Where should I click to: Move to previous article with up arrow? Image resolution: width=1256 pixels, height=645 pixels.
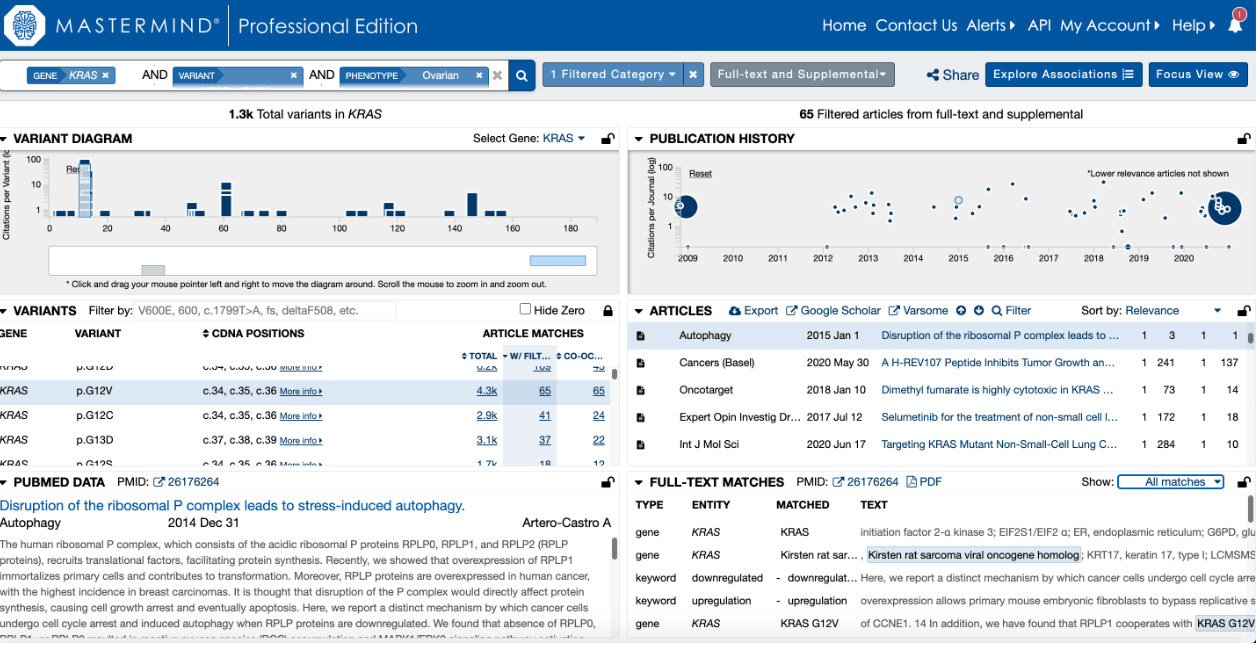tap(961, 311)
